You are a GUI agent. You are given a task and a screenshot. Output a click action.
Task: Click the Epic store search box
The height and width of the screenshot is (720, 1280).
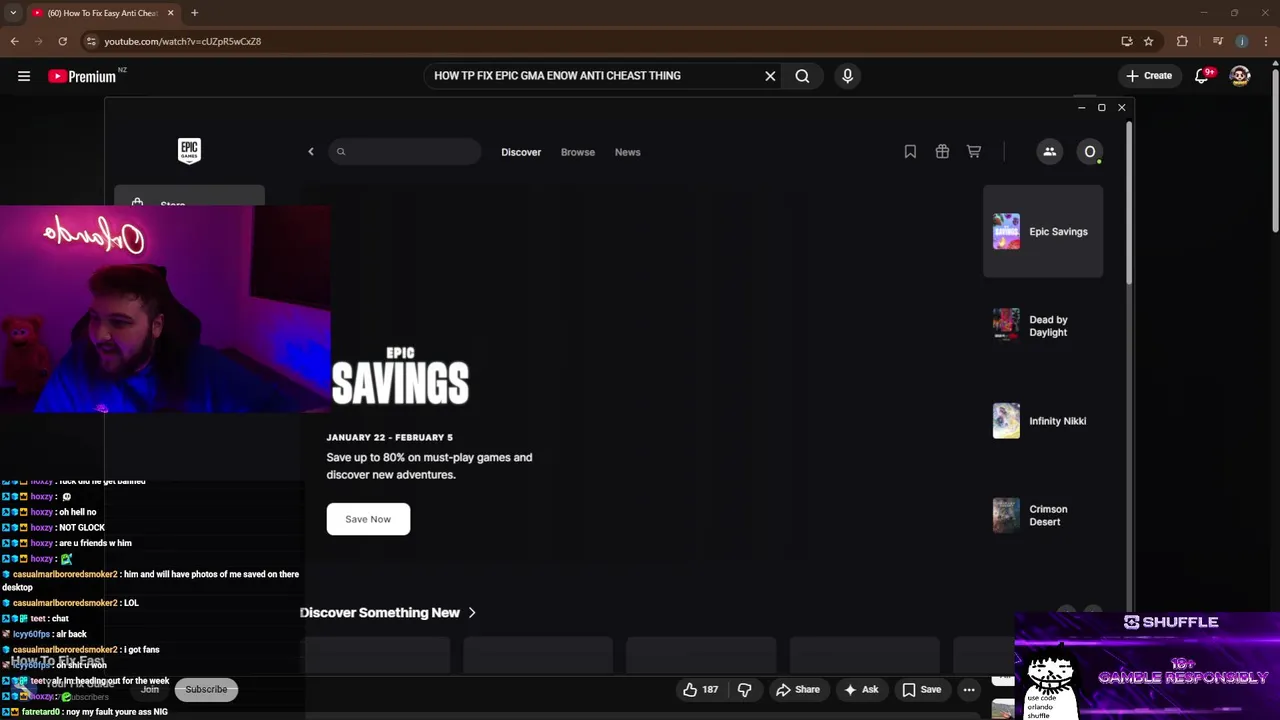point(405,152)
